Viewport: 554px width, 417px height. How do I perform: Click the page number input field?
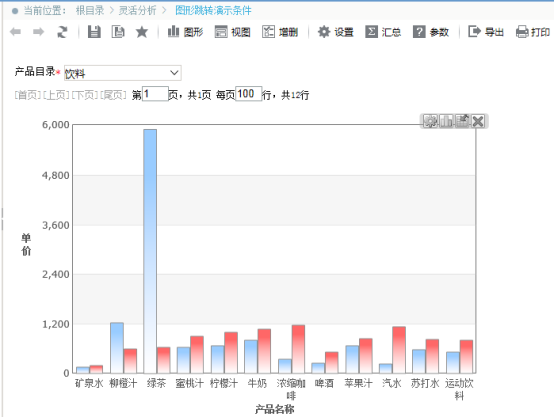tap(155, 94)
